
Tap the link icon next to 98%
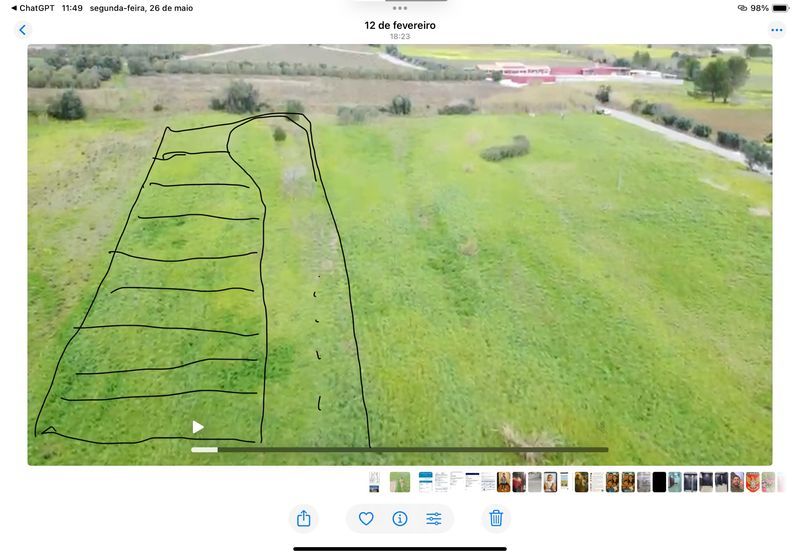pos(742,8)
